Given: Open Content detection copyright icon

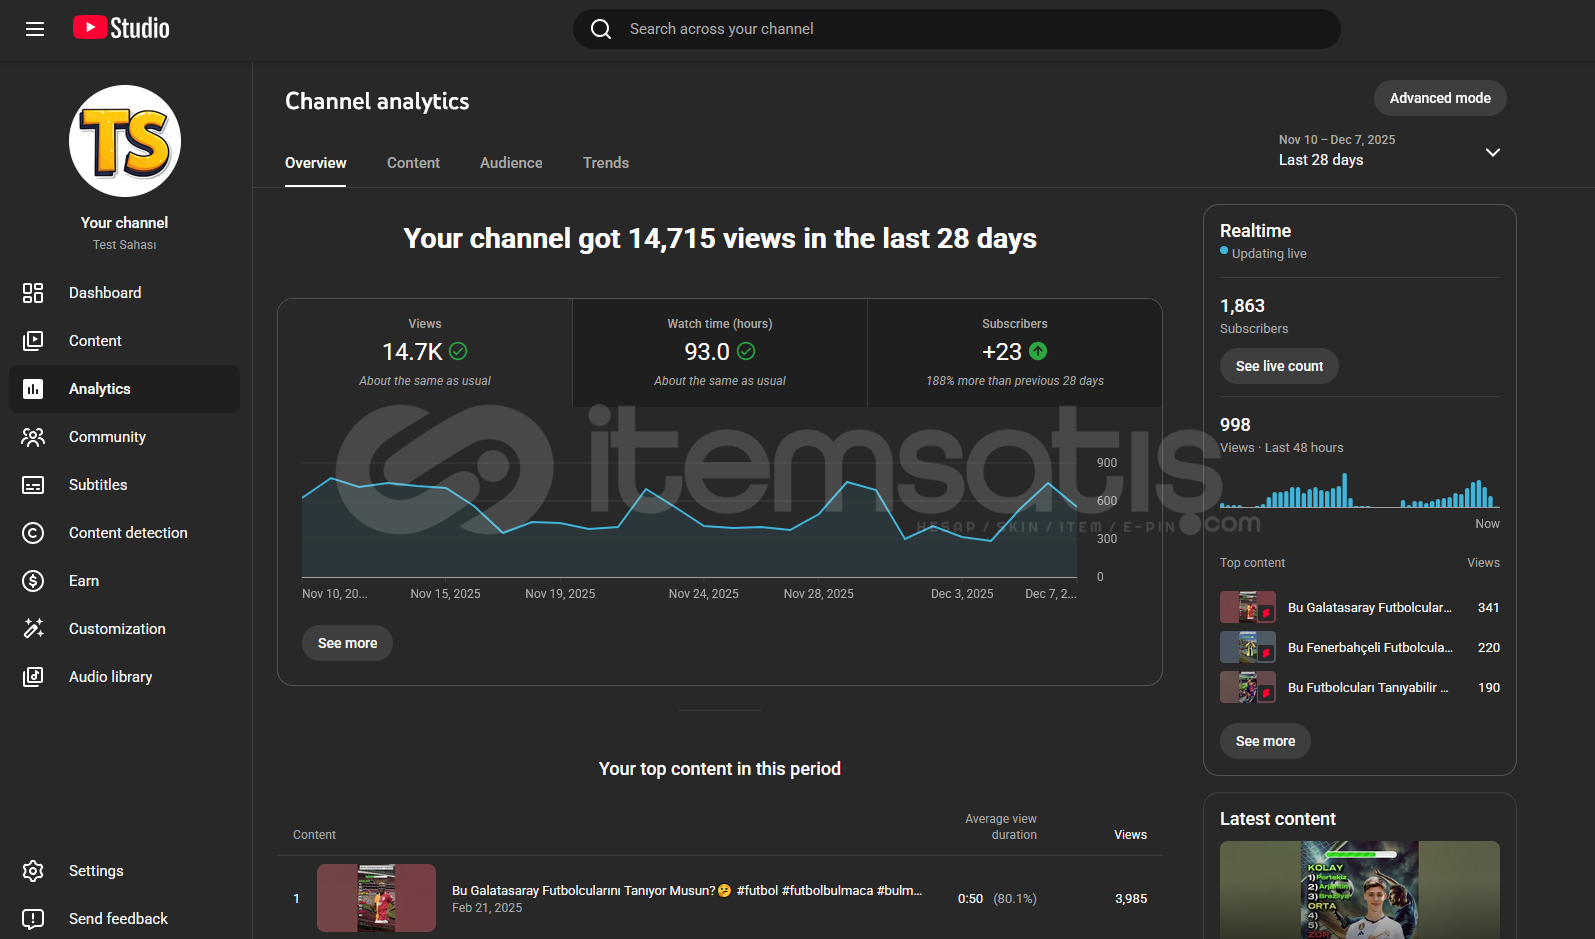Looking at the screenshot, I should click(x=33, y=533).
